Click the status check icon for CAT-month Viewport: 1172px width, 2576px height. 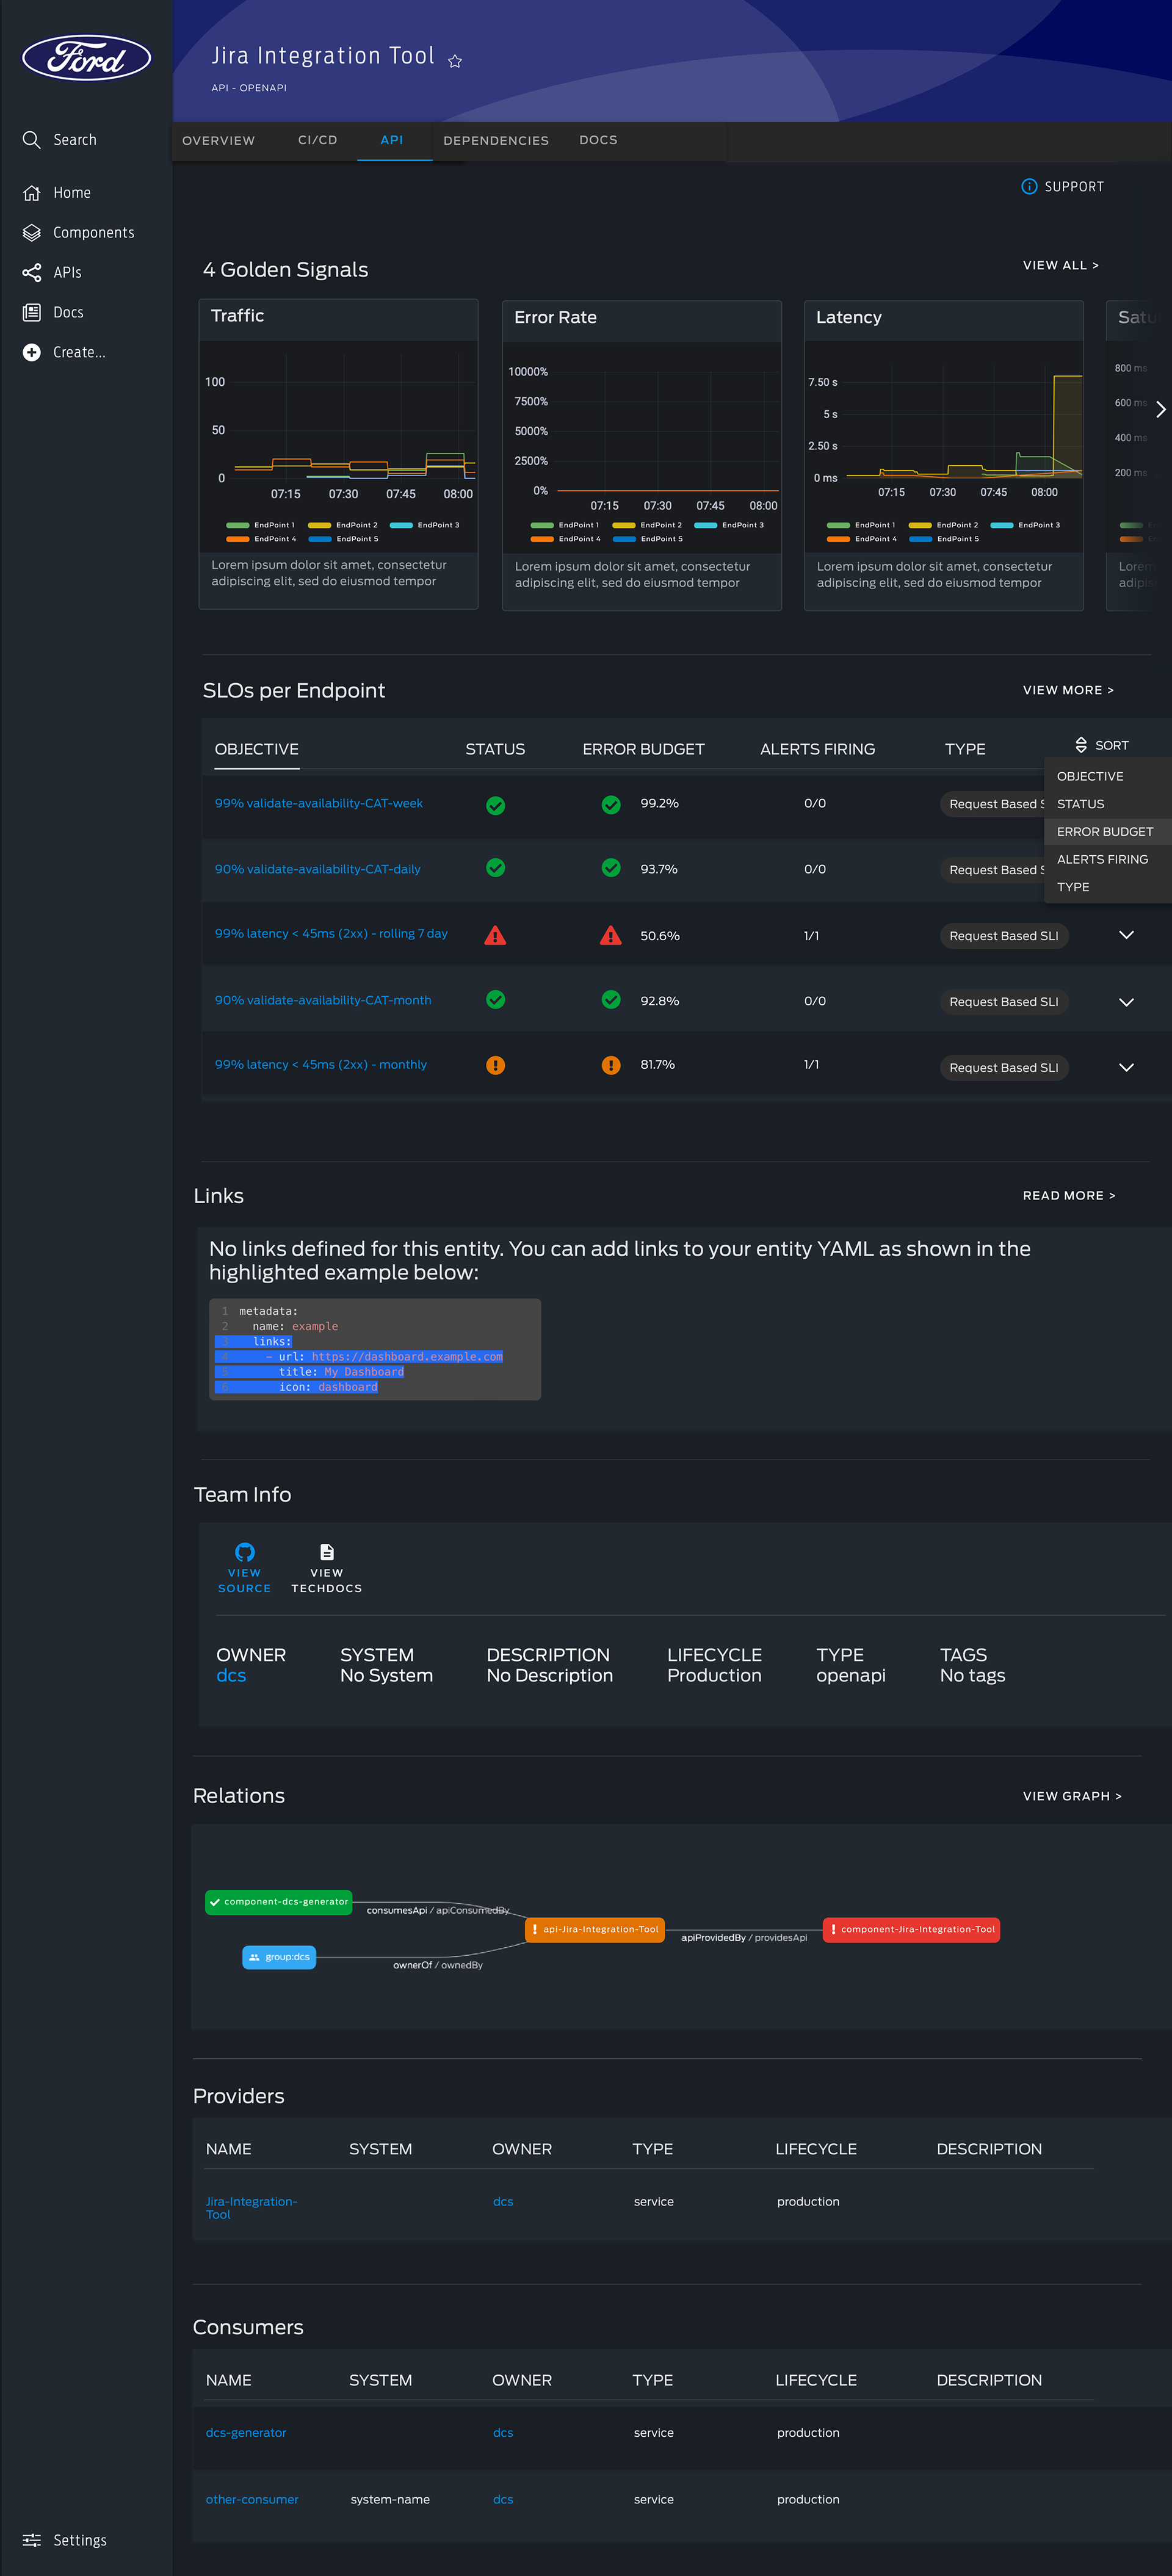495,1000
